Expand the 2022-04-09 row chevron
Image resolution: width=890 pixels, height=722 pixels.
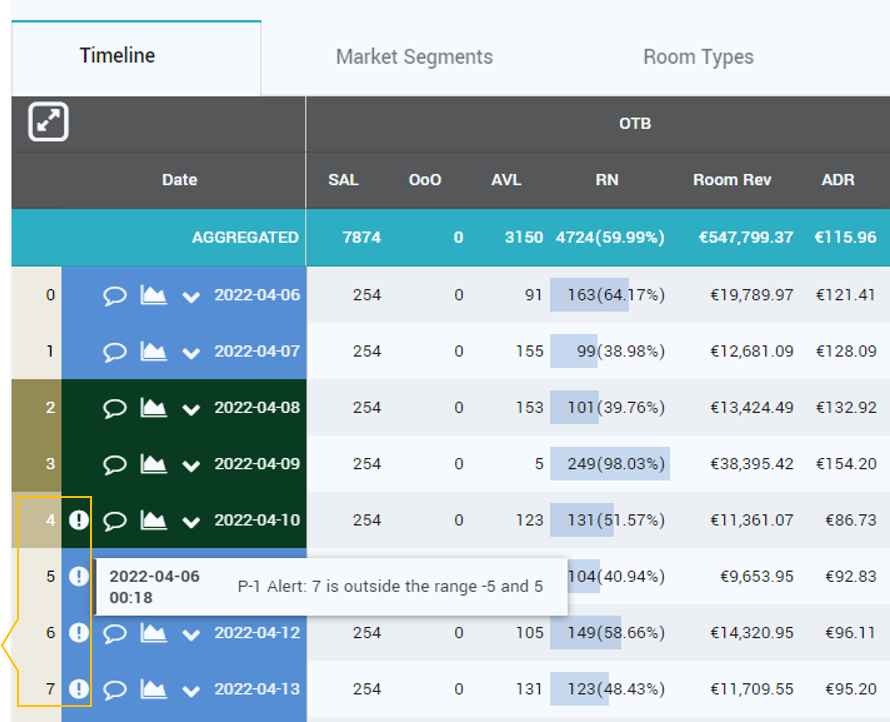pyautogui.click(x=191, y=465)
